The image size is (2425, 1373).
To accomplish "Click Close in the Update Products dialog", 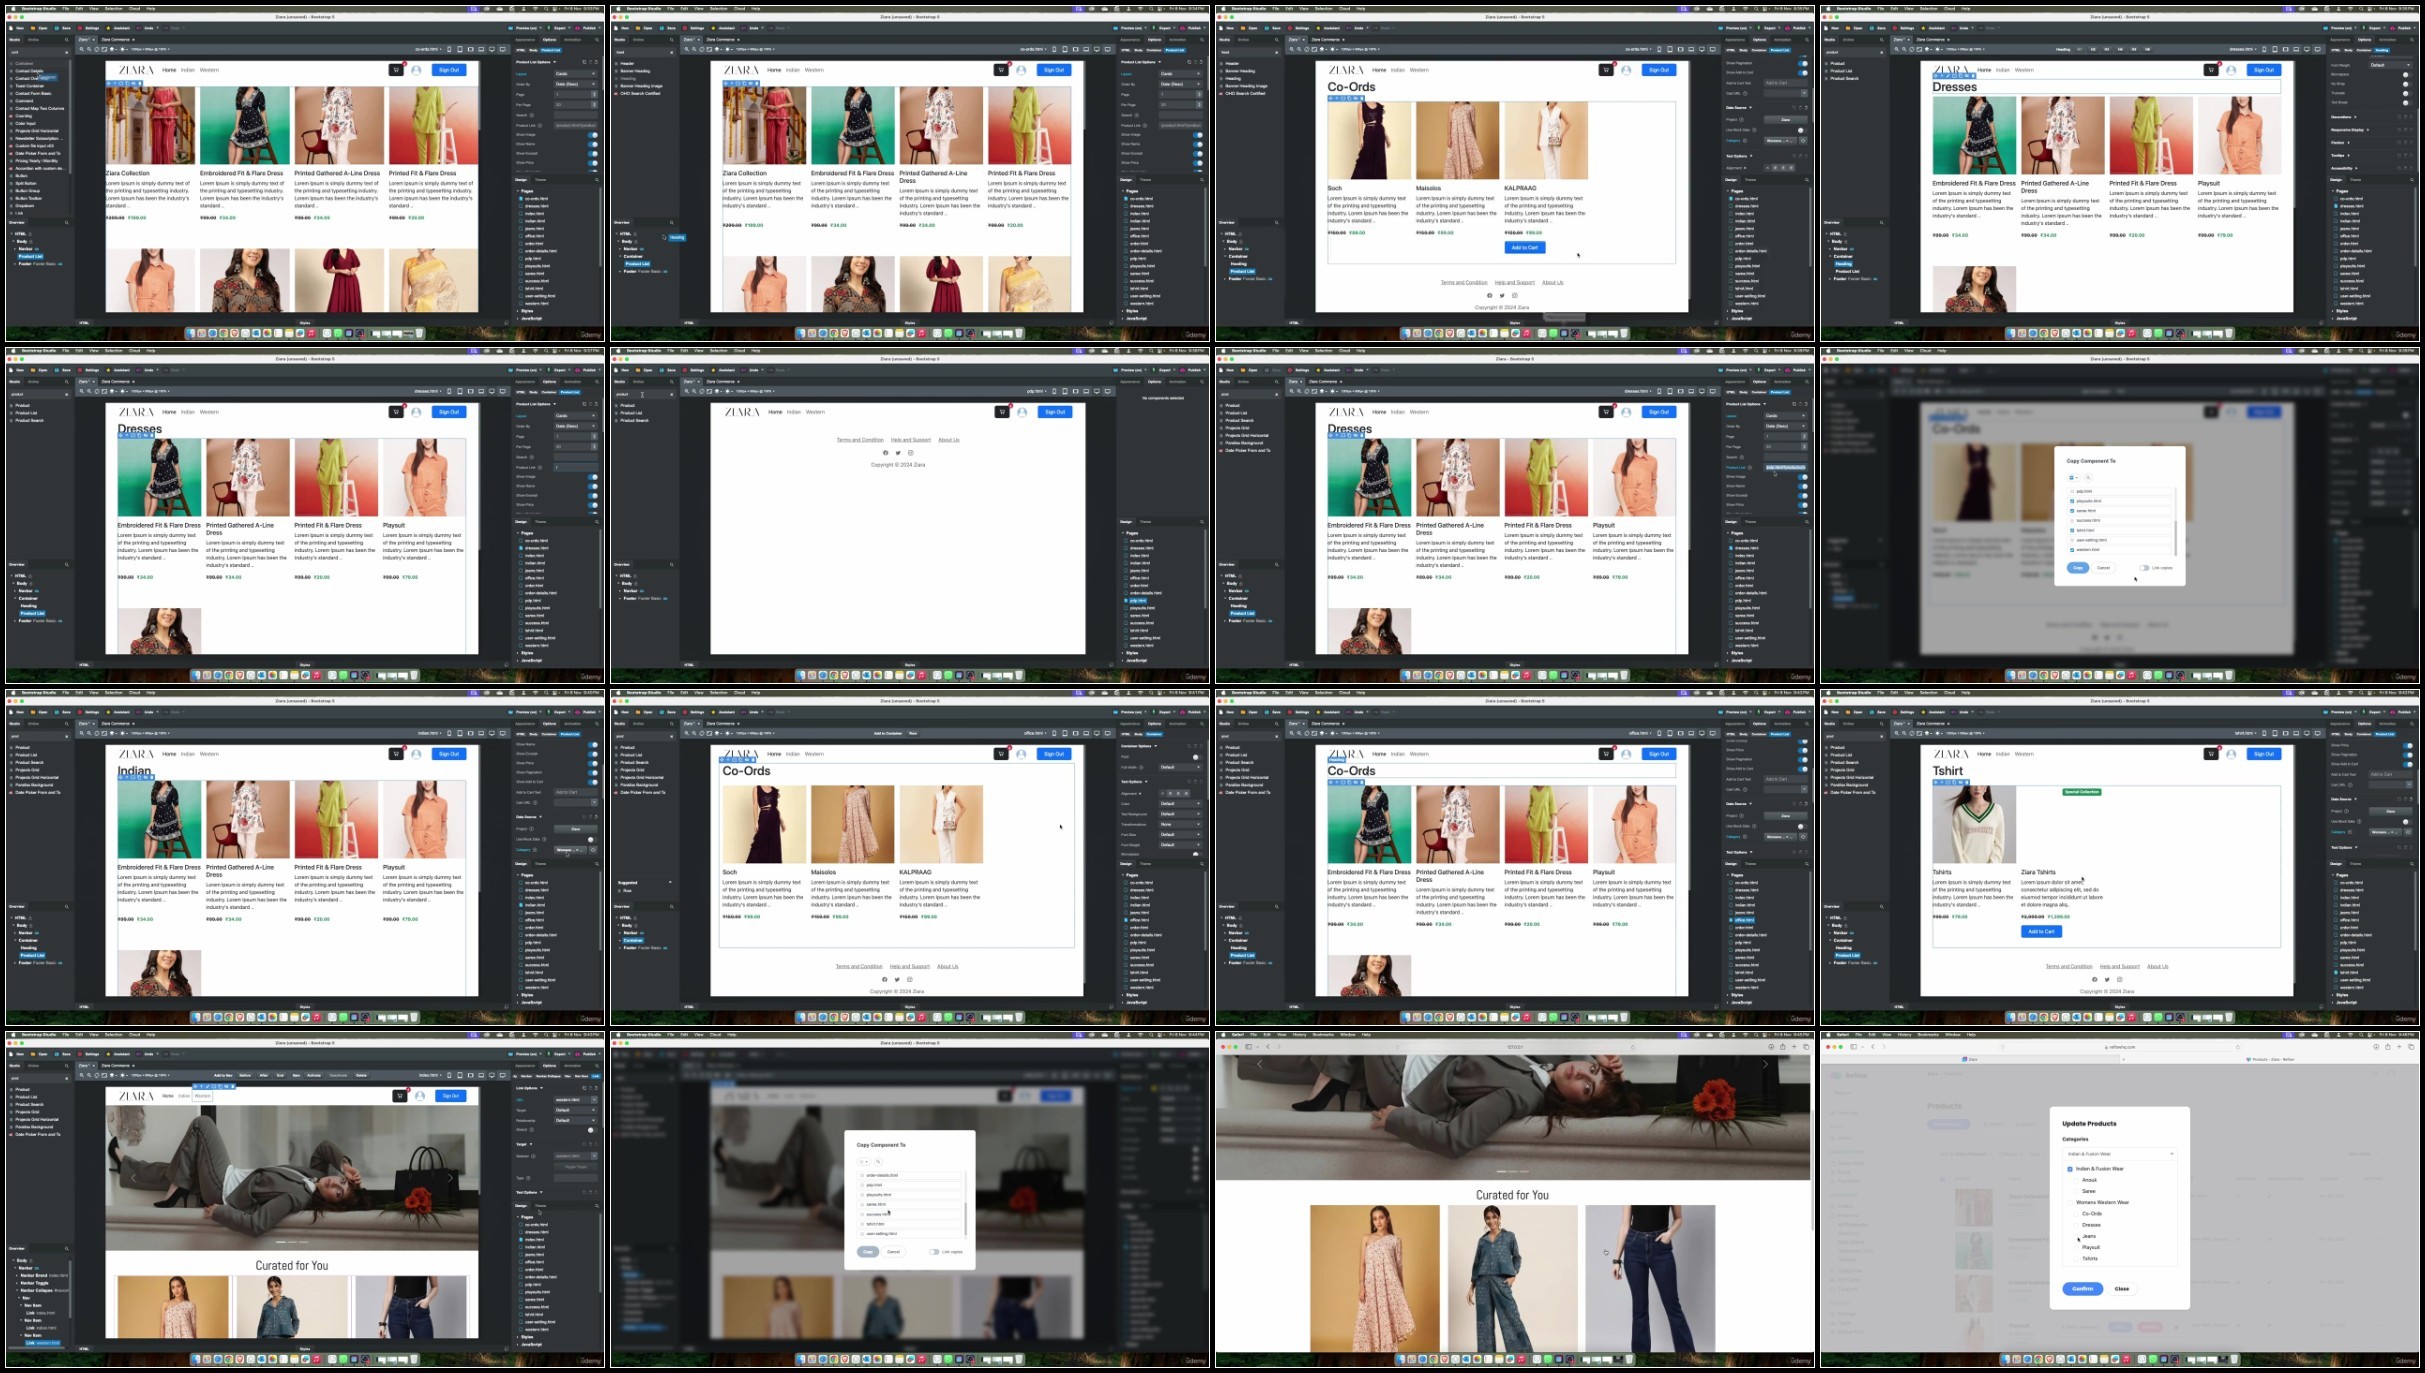I will [2122, 1288].
